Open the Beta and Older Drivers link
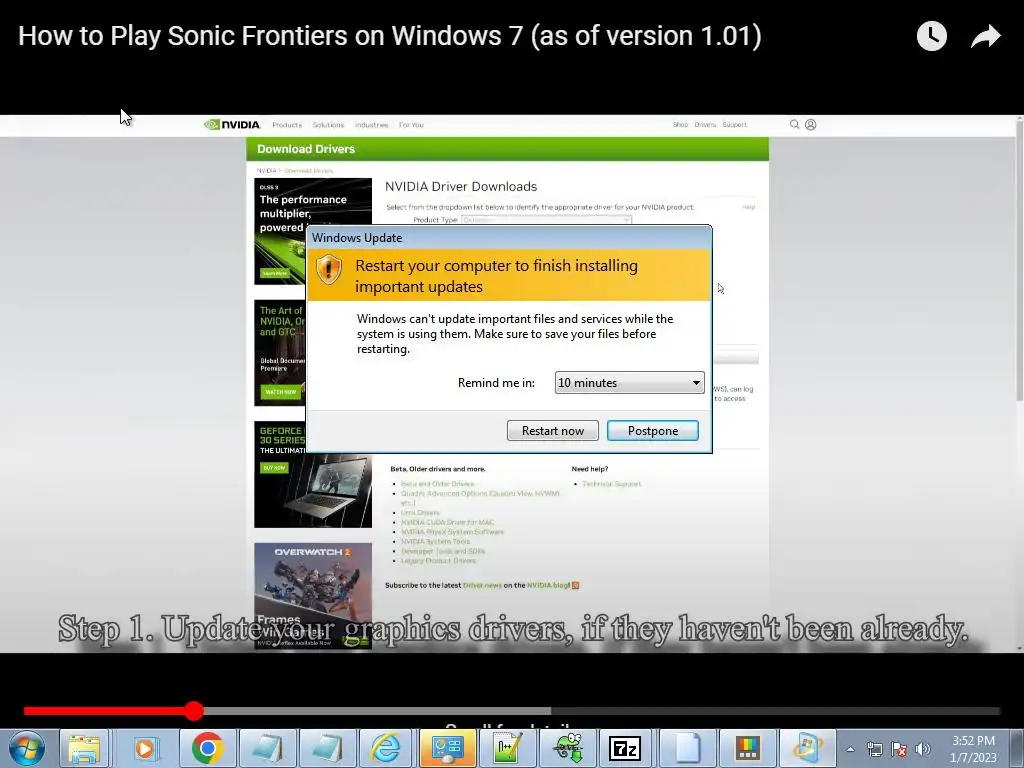The image size is (1024, 768). coord(437,484)
